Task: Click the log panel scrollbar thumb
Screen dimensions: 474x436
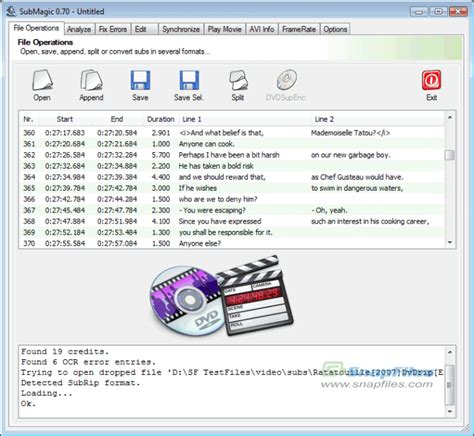Action: (450, 385)
